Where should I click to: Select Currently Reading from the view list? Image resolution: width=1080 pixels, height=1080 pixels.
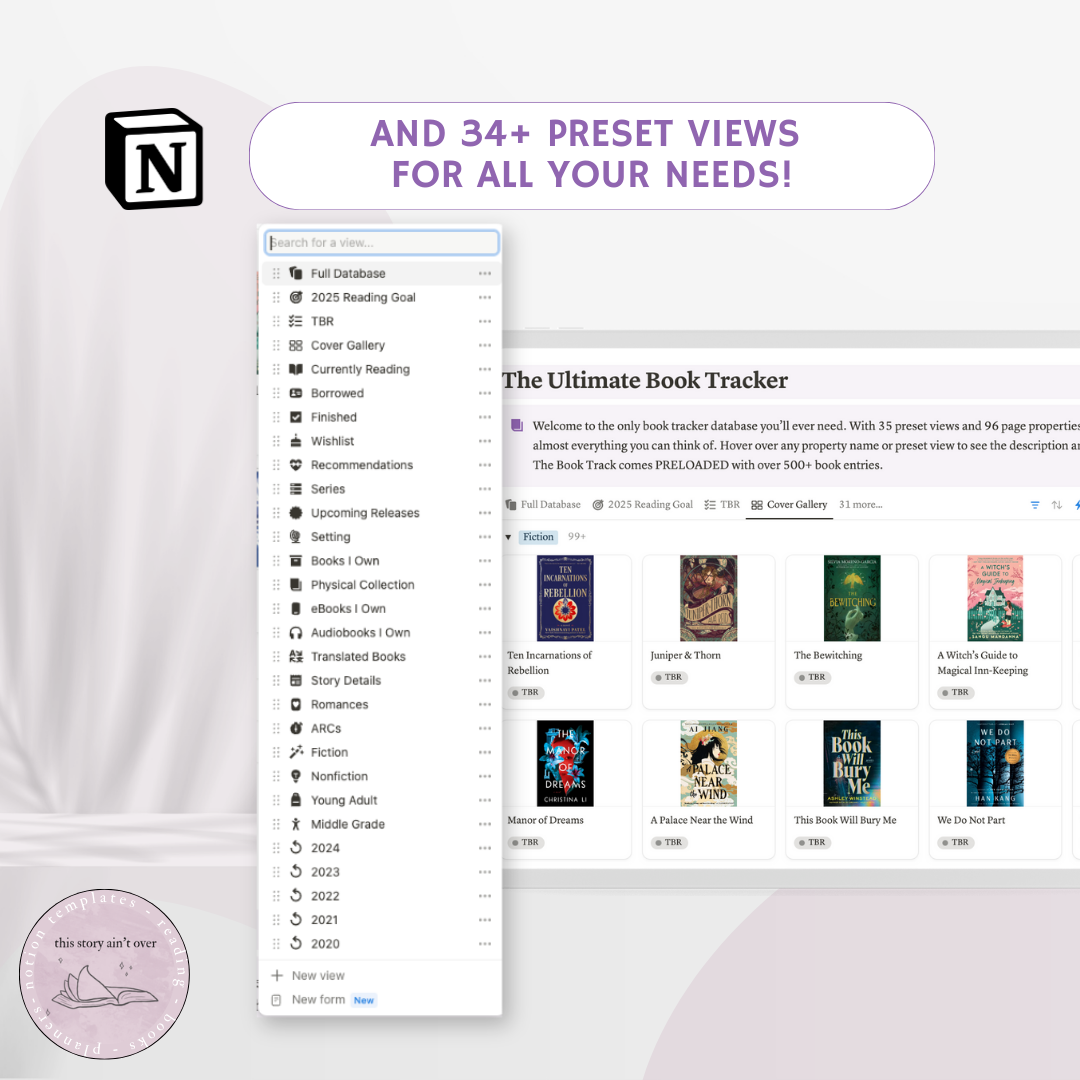(x=360, y=369)
